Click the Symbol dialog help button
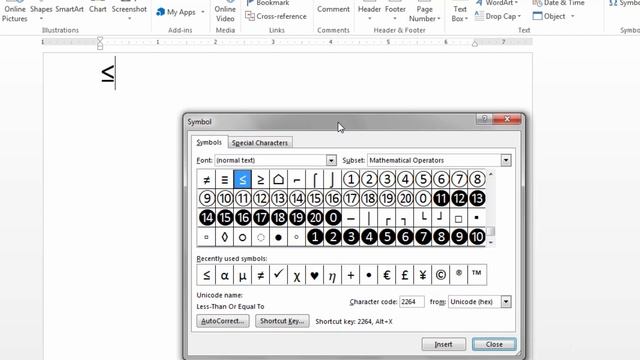 tap(484, 119)
